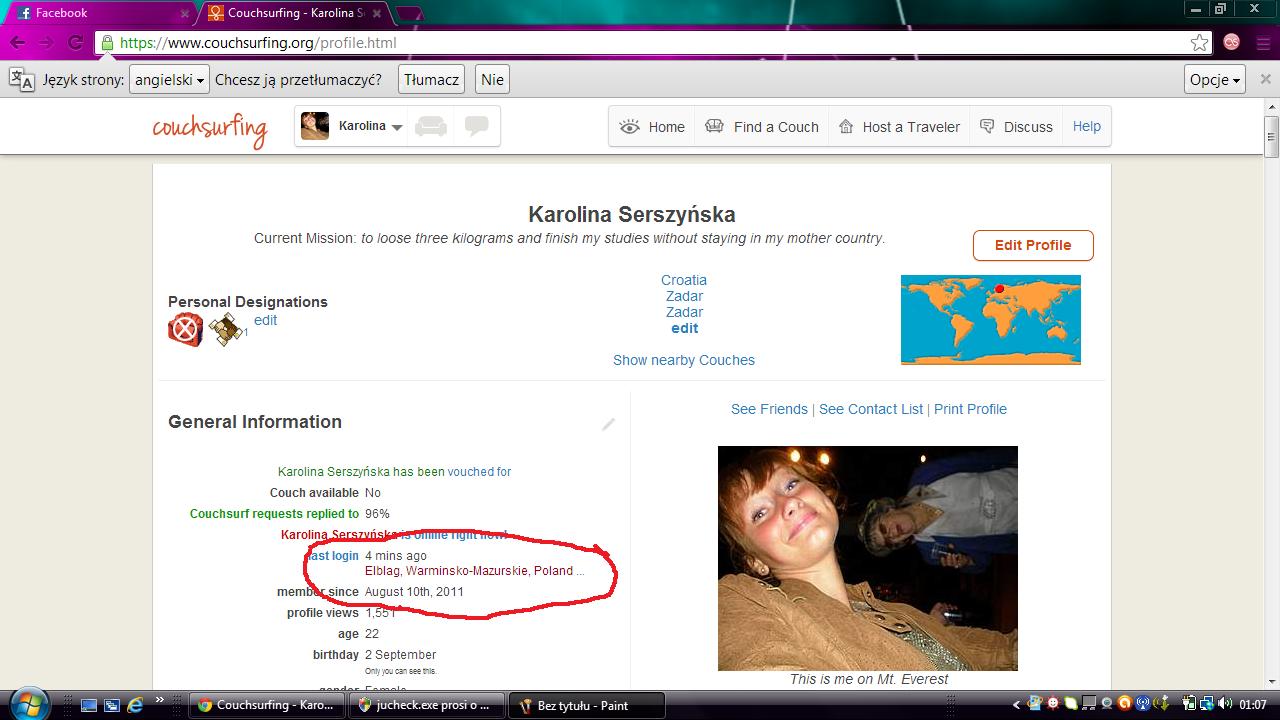Screen dimensions: 1280x720
Task: Switch to the Facebook tab
Action: pos(98,13)
